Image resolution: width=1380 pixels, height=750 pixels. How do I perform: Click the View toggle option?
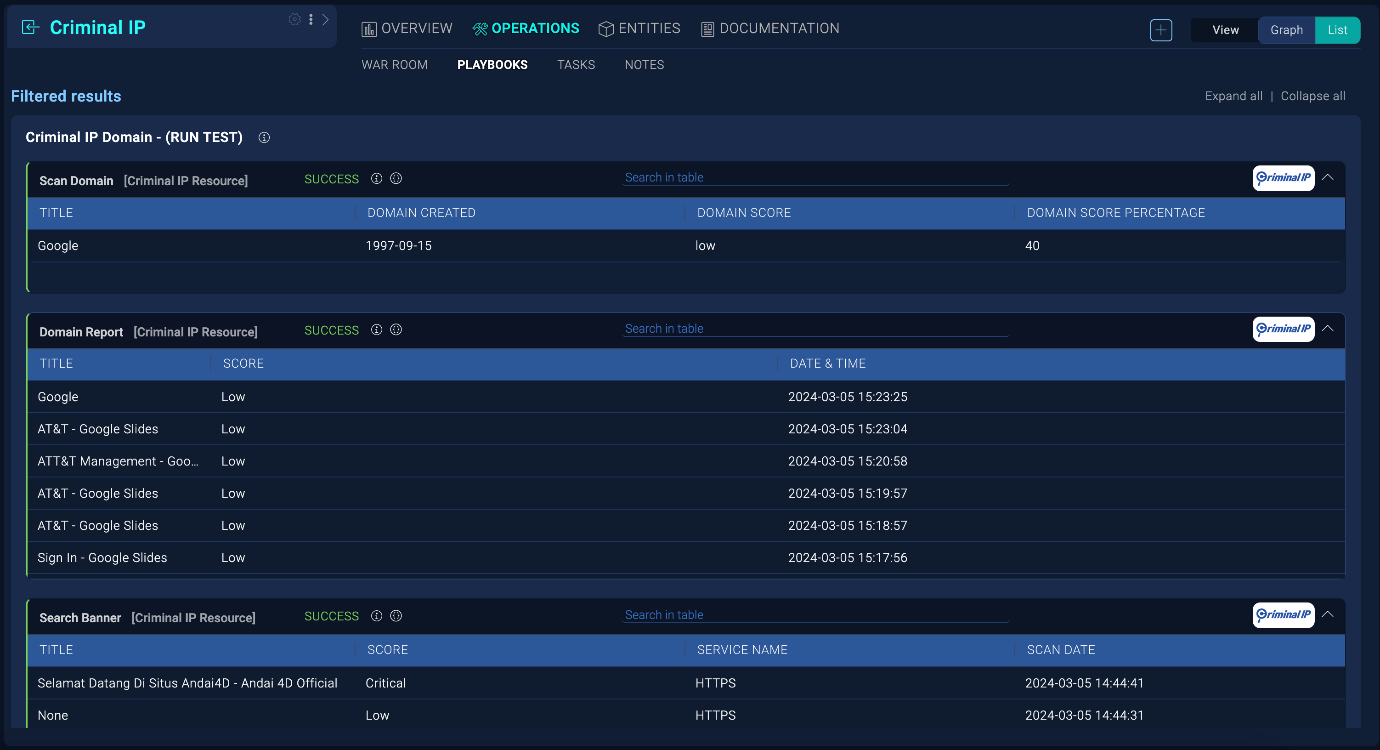tap(1225, 30)
